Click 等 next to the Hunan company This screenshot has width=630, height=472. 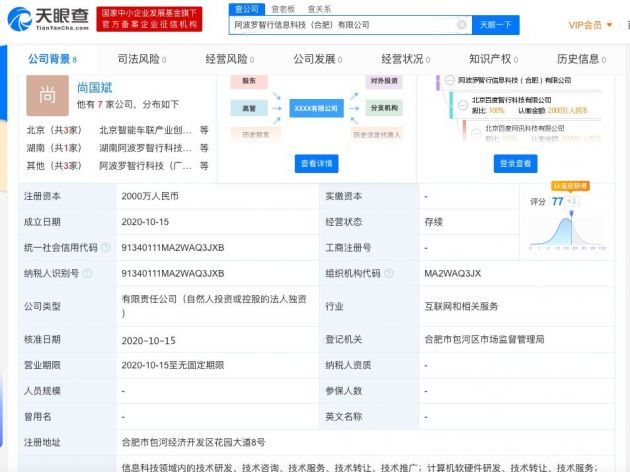204,148
